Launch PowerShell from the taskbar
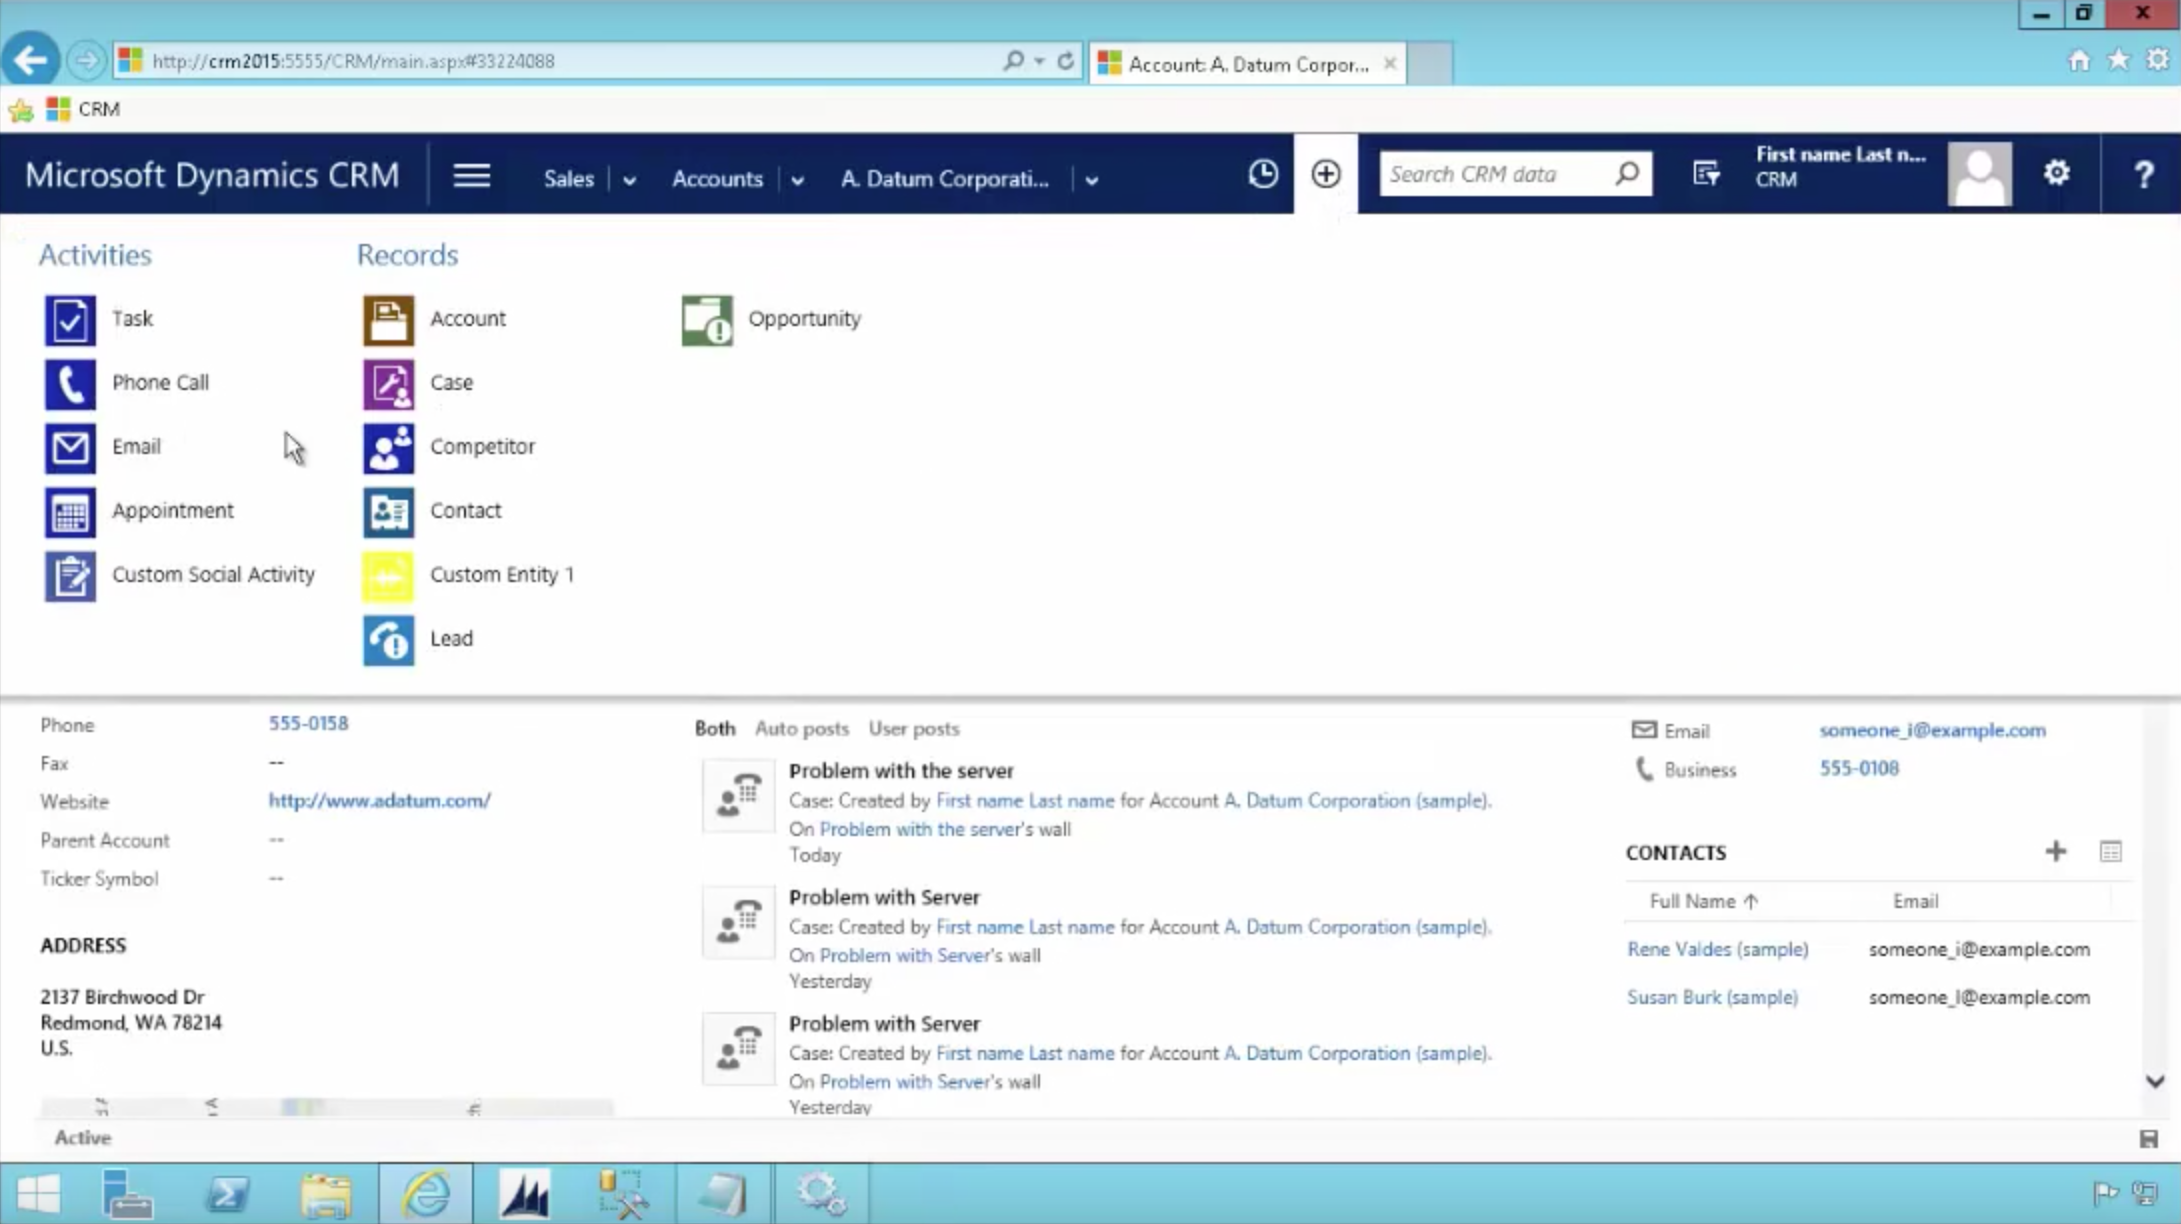The height and width of the screenshot is (1224, 2181). tap(227, 1194)
